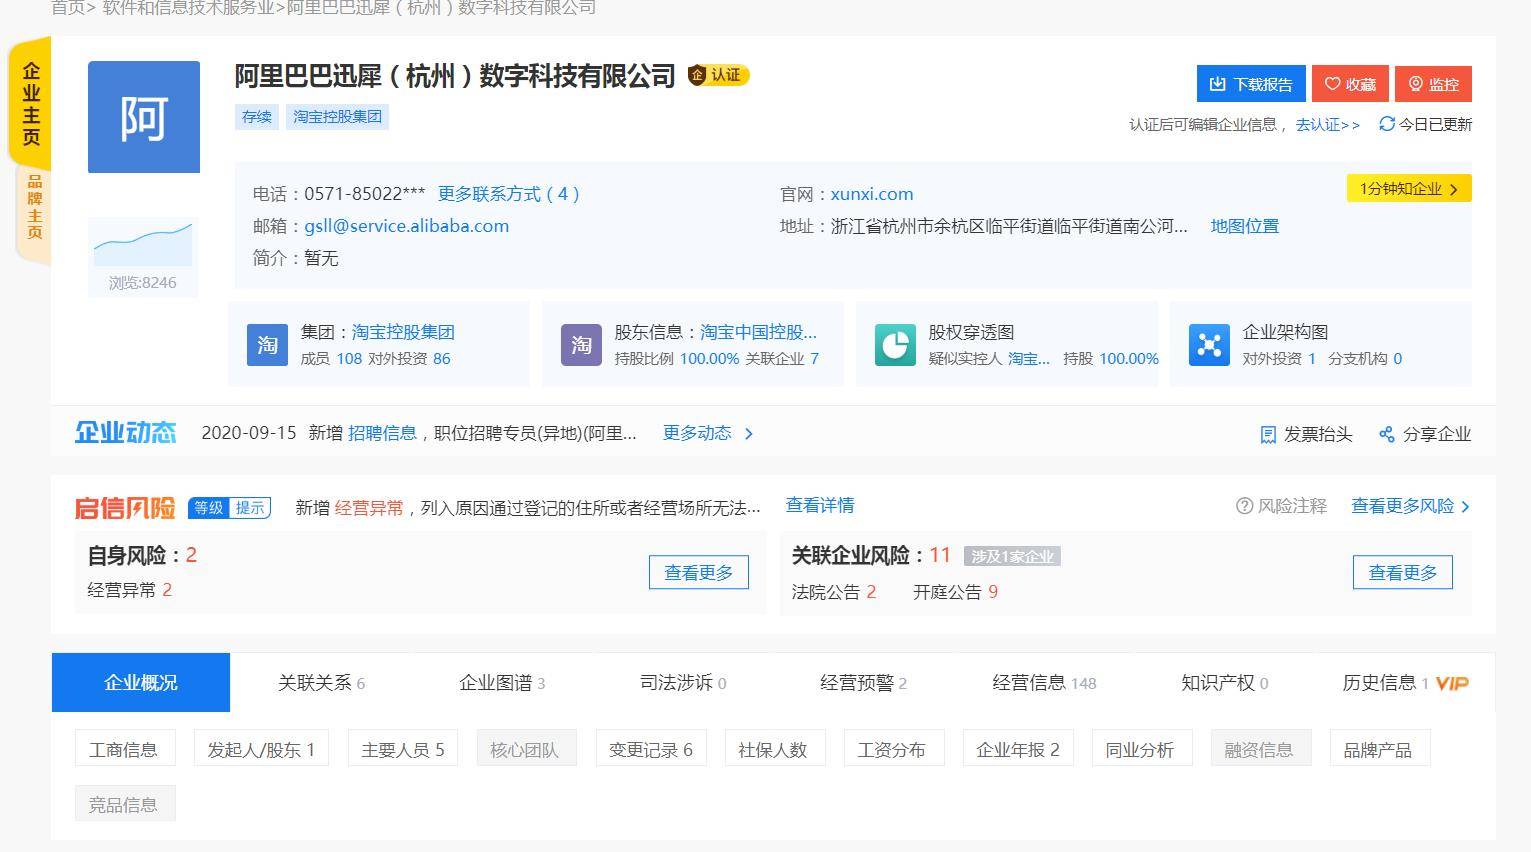
Task: Click the 经营异常 2 item under 自身风险
Action: tap(130, 590)
